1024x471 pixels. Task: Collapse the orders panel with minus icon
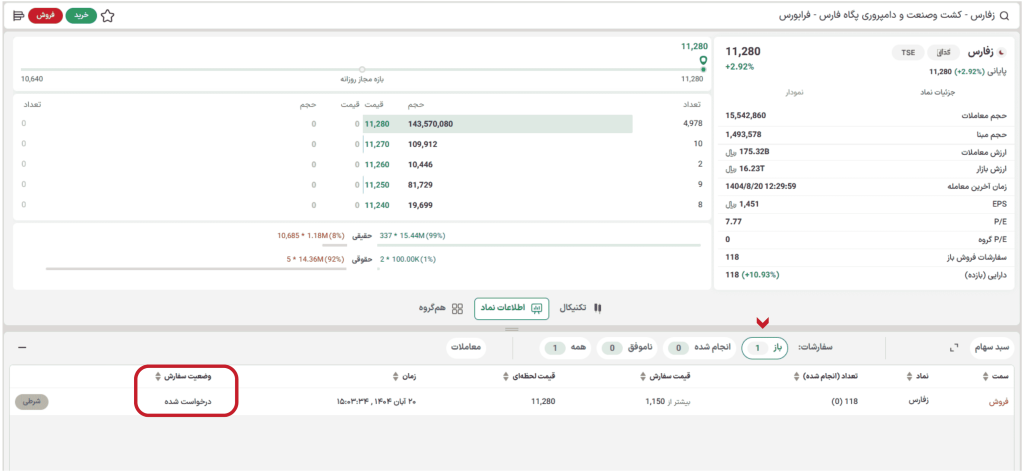(22, 348)
